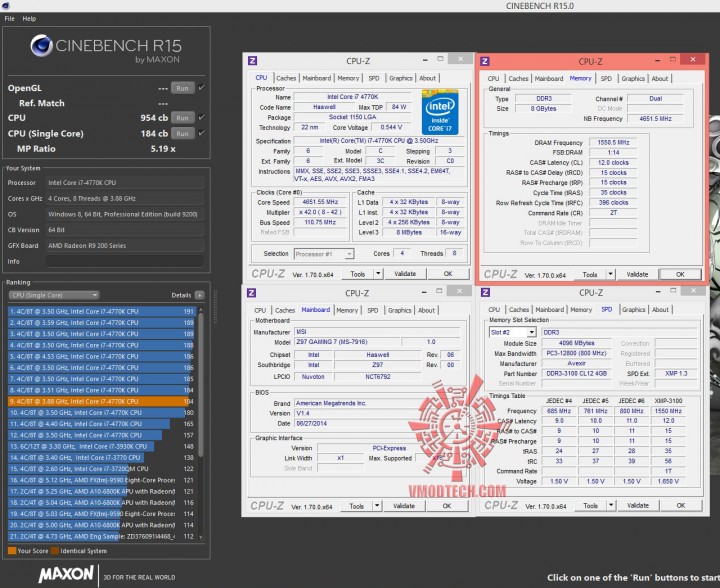Select ranking row 16 AMD FX-9590 at 5.12 GHz
This screenshot has height=588, width=720.
[x=101, y=480]
